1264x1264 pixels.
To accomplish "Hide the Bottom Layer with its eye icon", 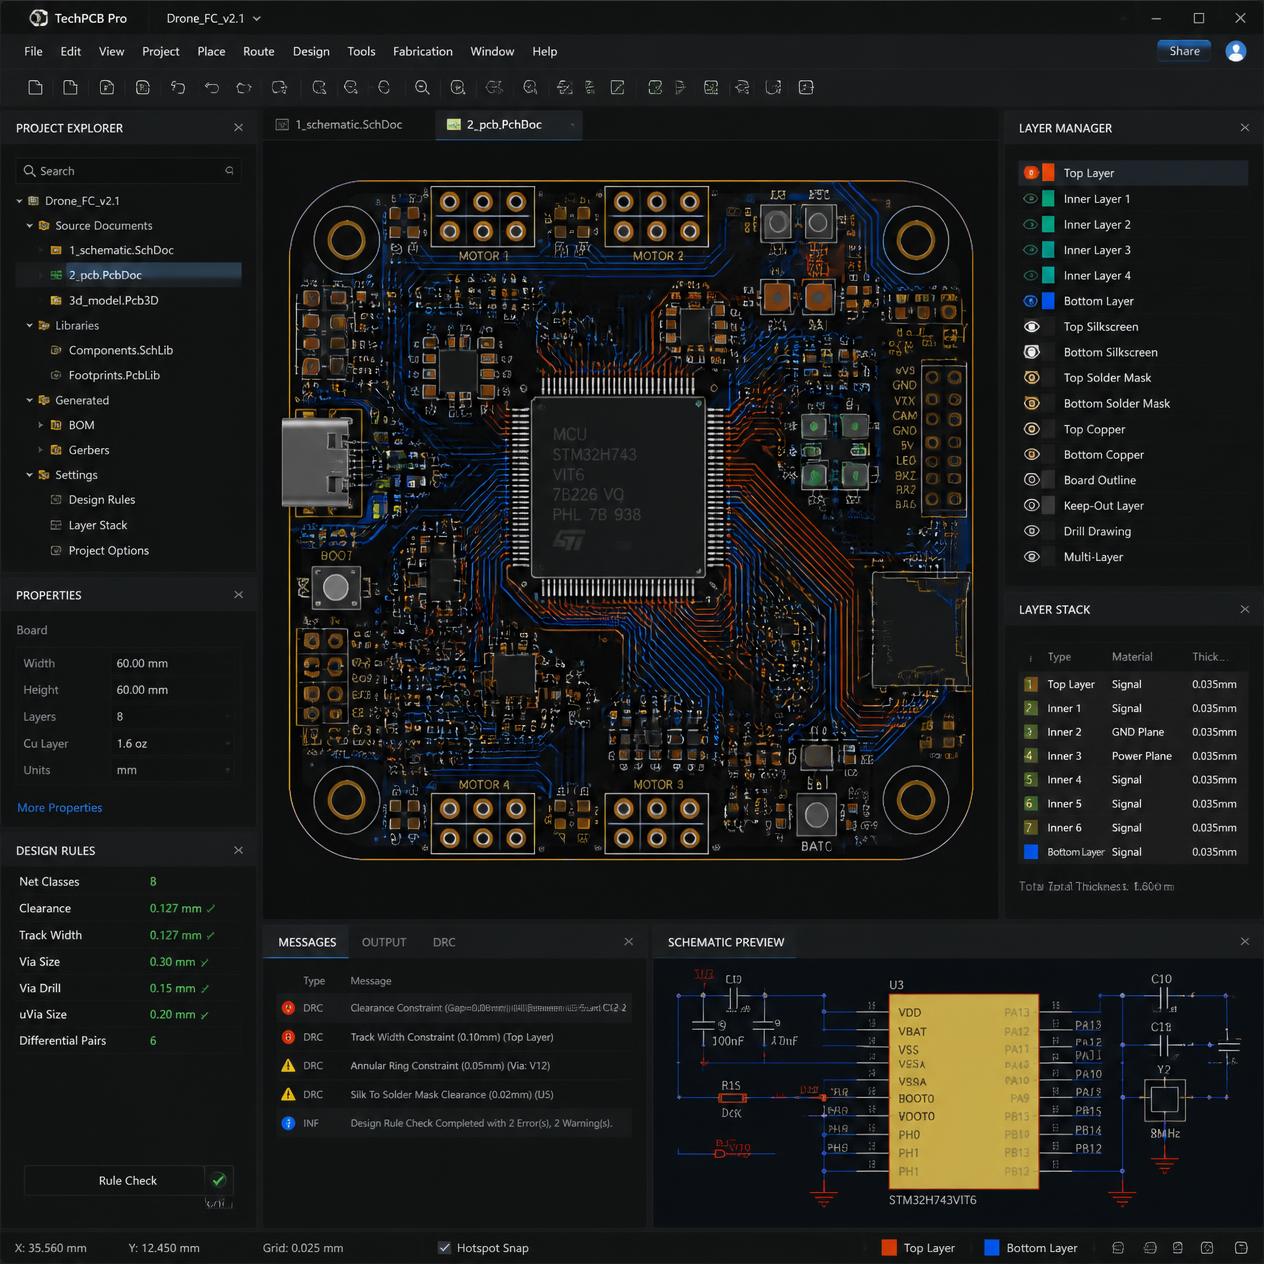I will click(x=1030, y=301).
